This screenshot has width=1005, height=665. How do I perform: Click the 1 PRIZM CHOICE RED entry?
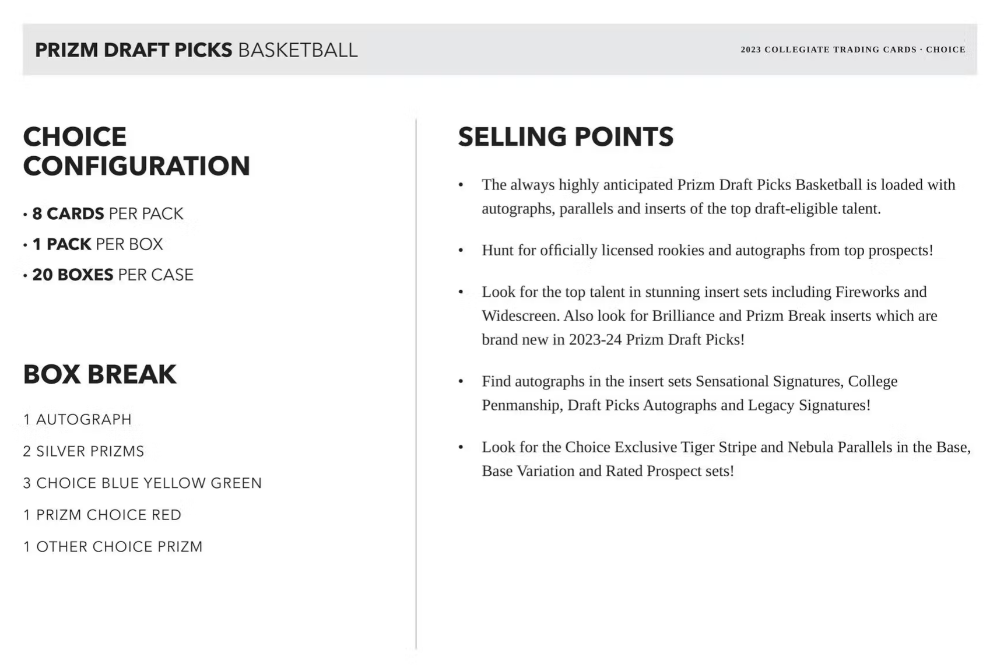coord(102,516)
